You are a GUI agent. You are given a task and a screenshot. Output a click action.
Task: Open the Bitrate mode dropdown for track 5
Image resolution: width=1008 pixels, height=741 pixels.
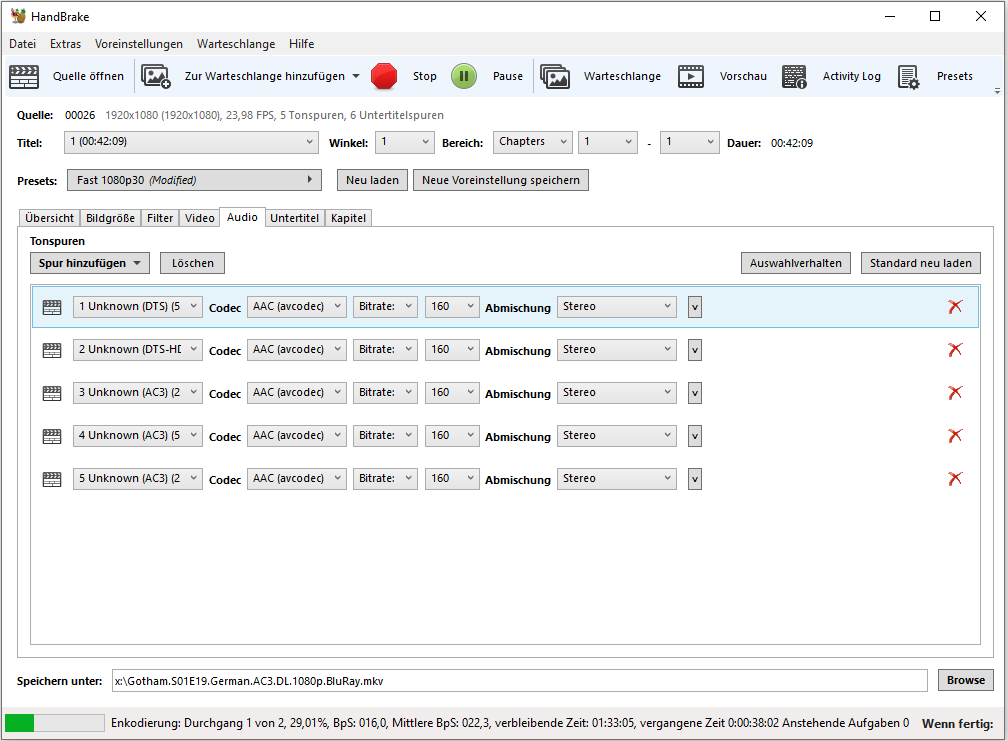tap(385, 479)
